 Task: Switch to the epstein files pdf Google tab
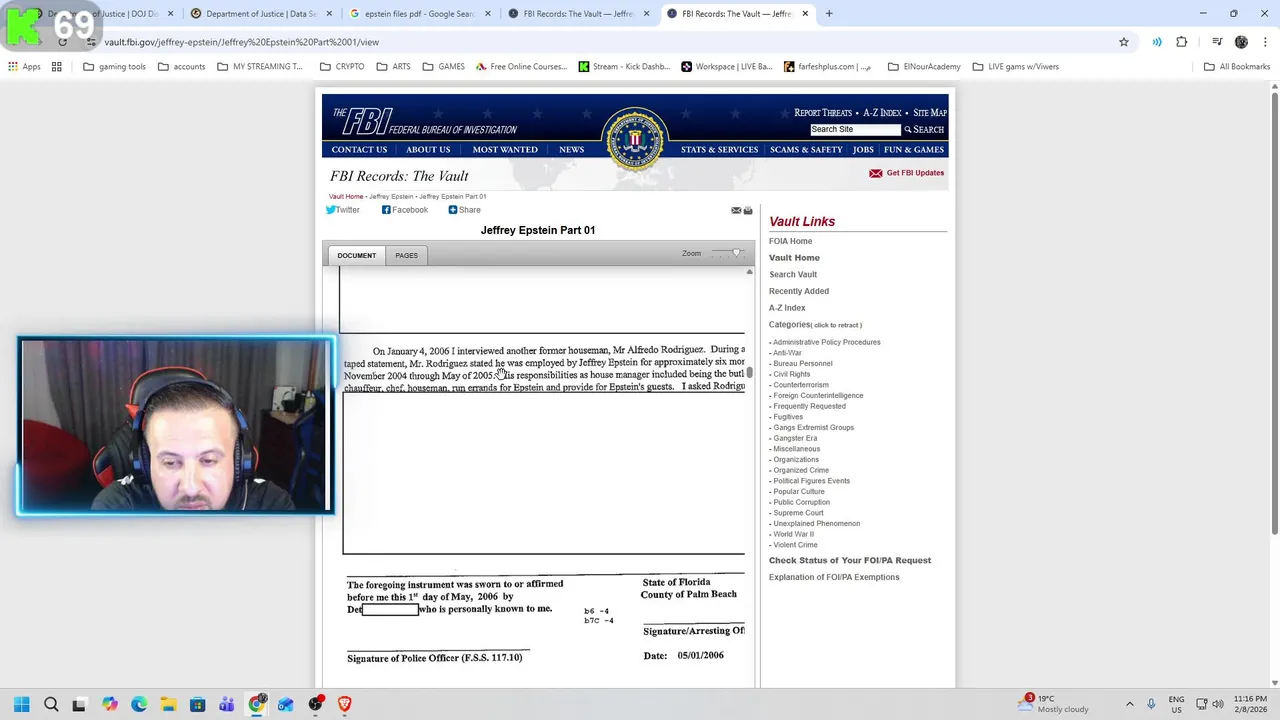coord(419,14)
